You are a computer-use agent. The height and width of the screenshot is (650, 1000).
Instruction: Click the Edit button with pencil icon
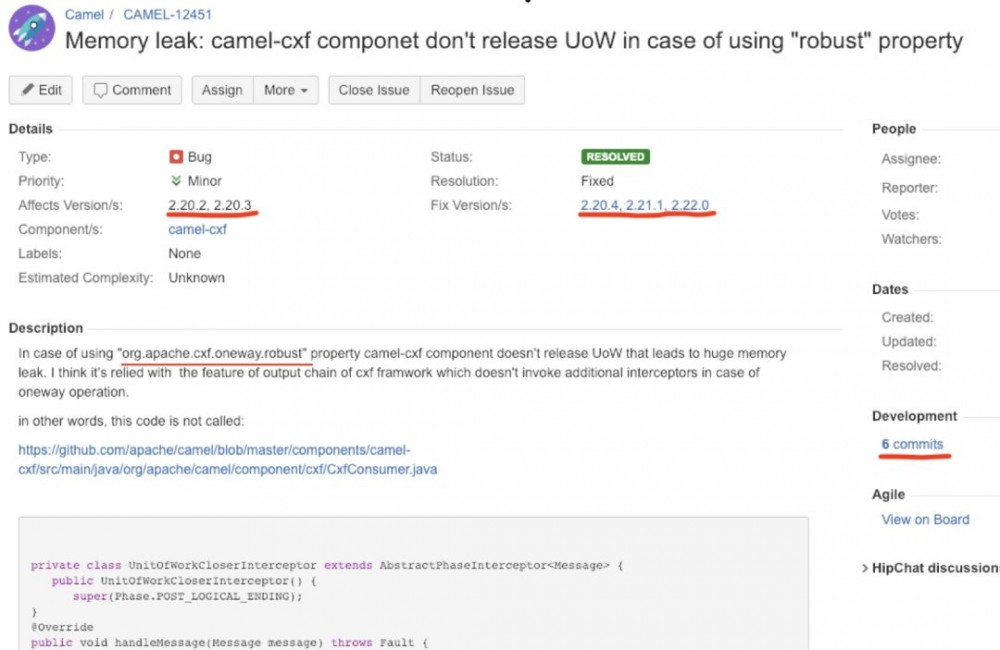click(41, 90)
